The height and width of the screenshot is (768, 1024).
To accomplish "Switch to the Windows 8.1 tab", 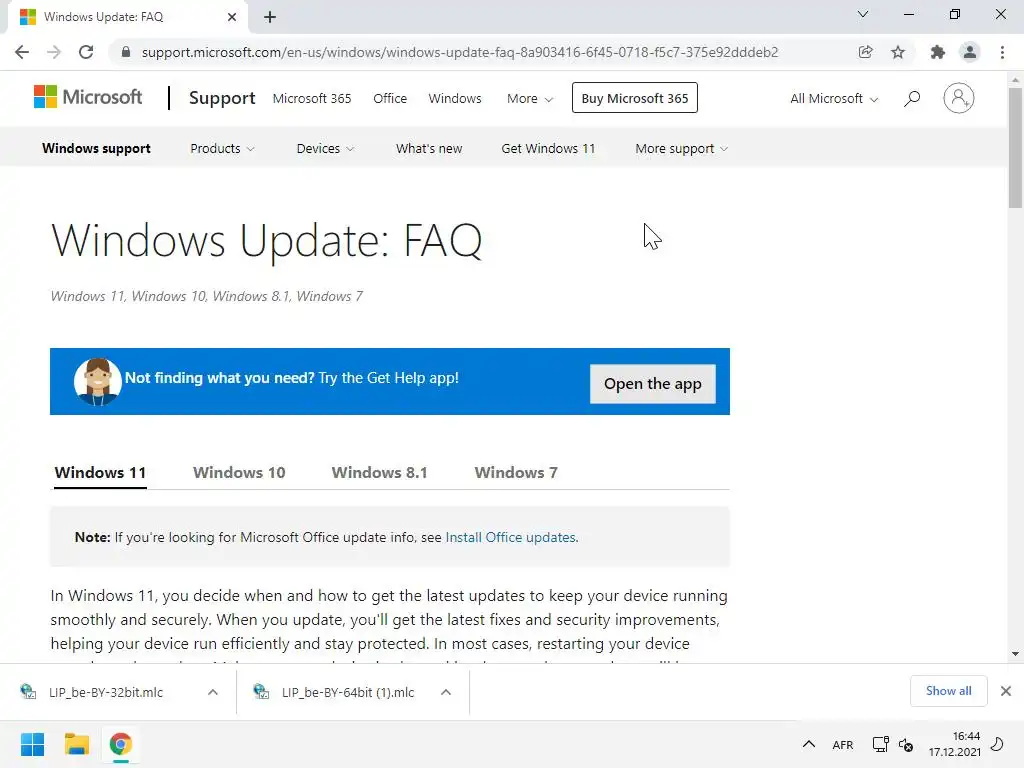I will pyautogui.click(x=379, y=473).
